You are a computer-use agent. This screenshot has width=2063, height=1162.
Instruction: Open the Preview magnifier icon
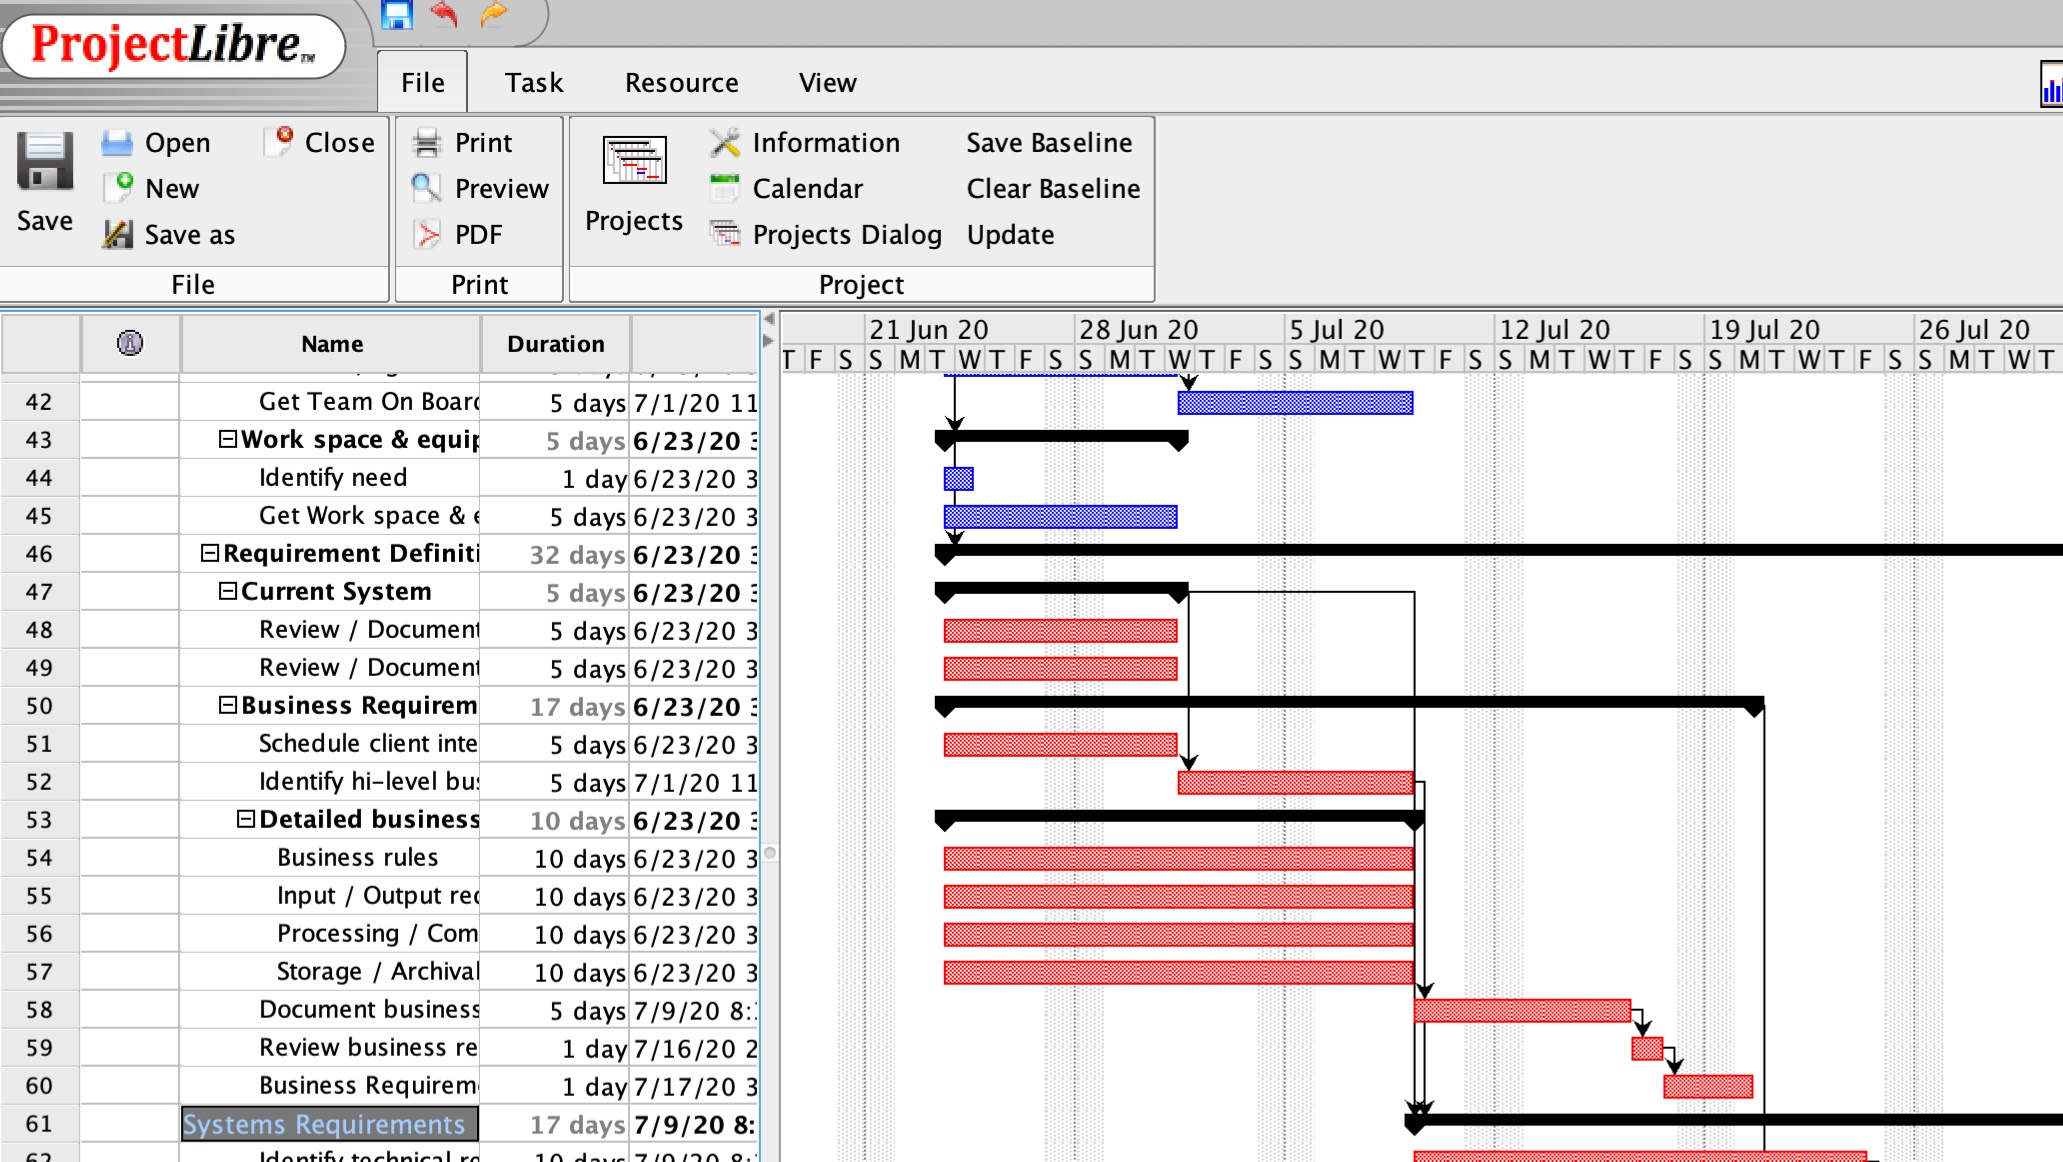coord(427,188)
